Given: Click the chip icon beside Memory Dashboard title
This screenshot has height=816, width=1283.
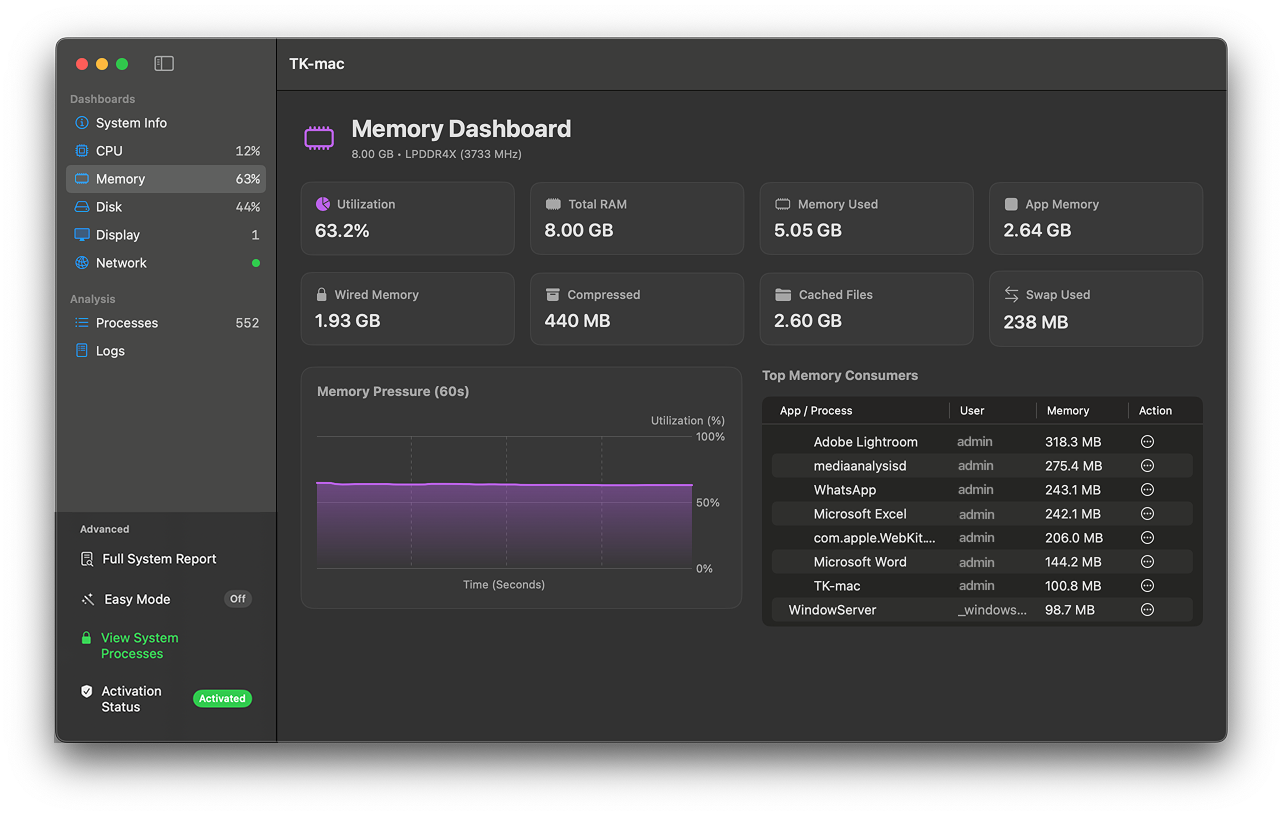Looking at the screenshot, I should click(319, 137).
